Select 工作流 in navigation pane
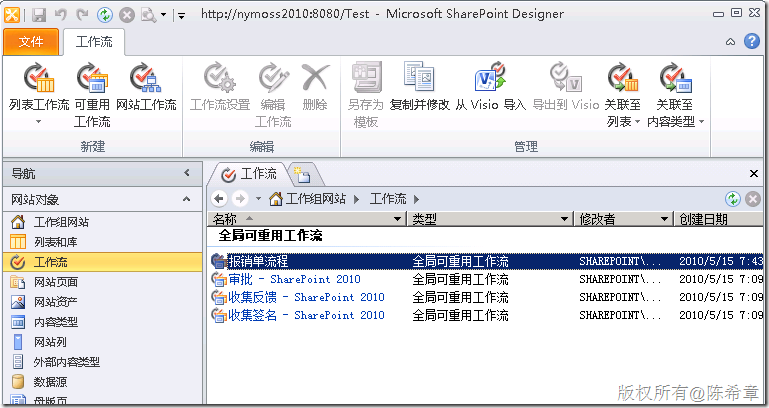769x408 pixels. pyautogui.click(x=103, y=262)
